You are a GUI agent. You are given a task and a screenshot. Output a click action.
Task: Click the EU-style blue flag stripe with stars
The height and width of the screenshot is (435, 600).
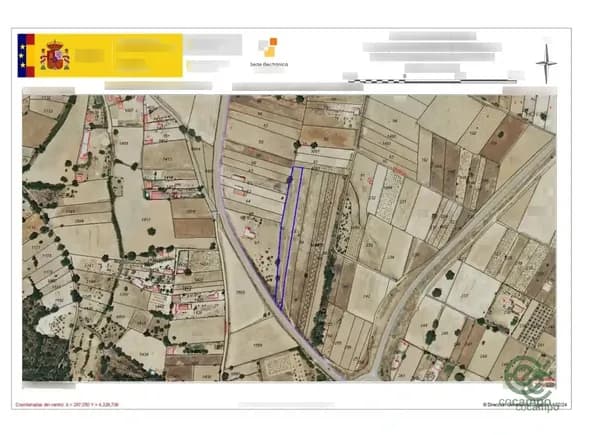(22, 56)
